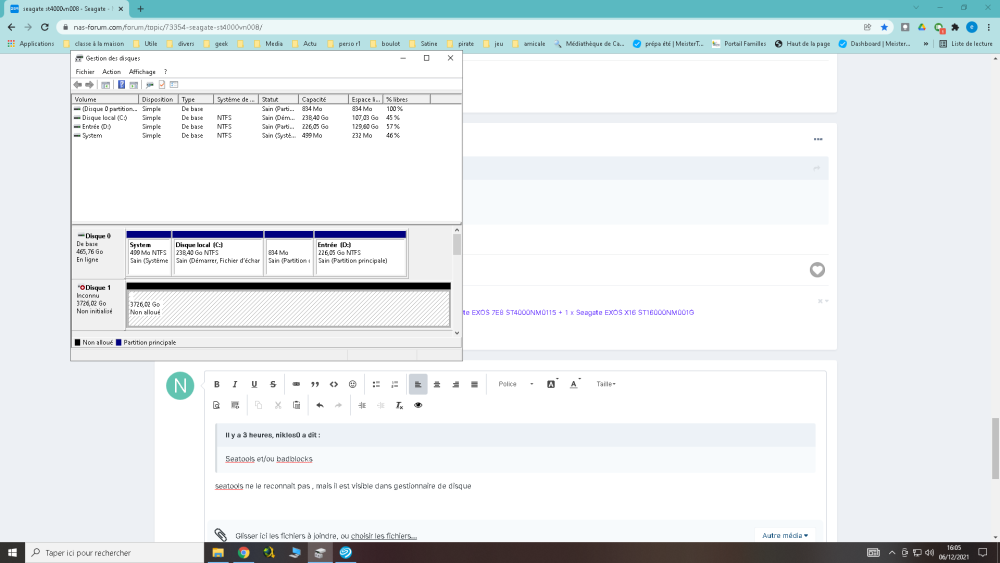
Task: Open the text background color picker
Action: (x=552, y=384)
